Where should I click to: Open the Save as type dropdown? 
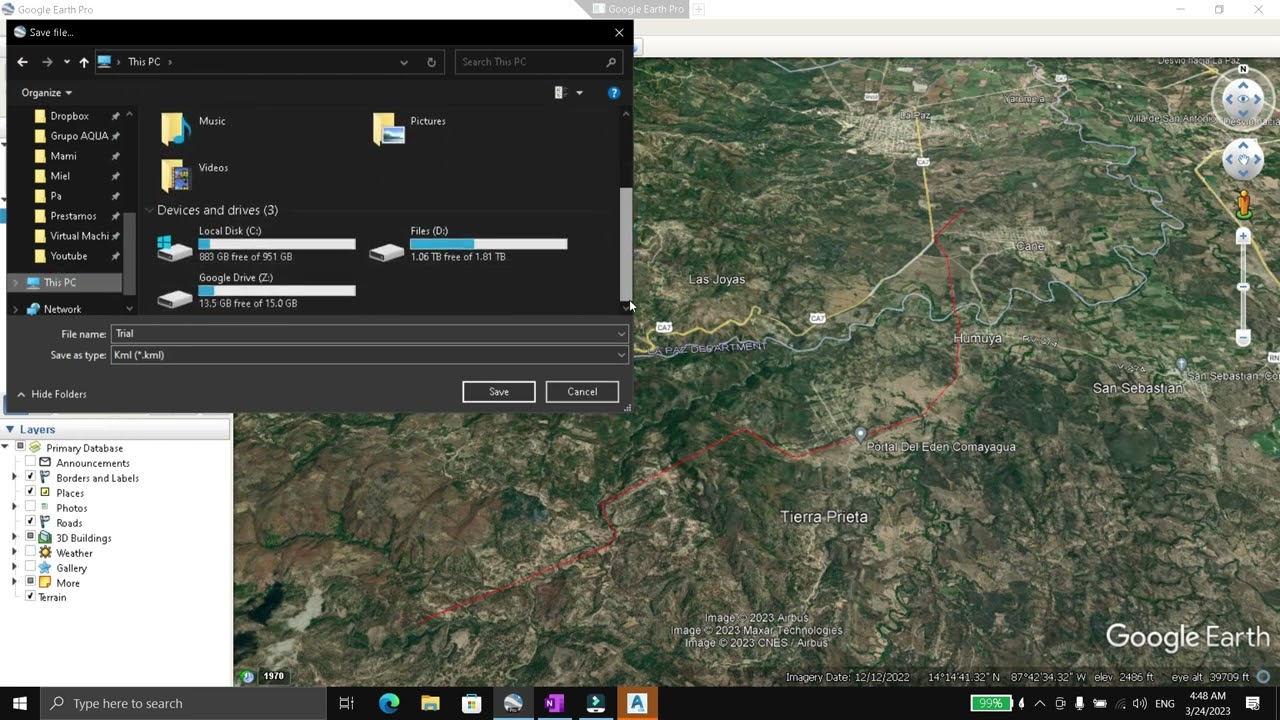[621, 355]
